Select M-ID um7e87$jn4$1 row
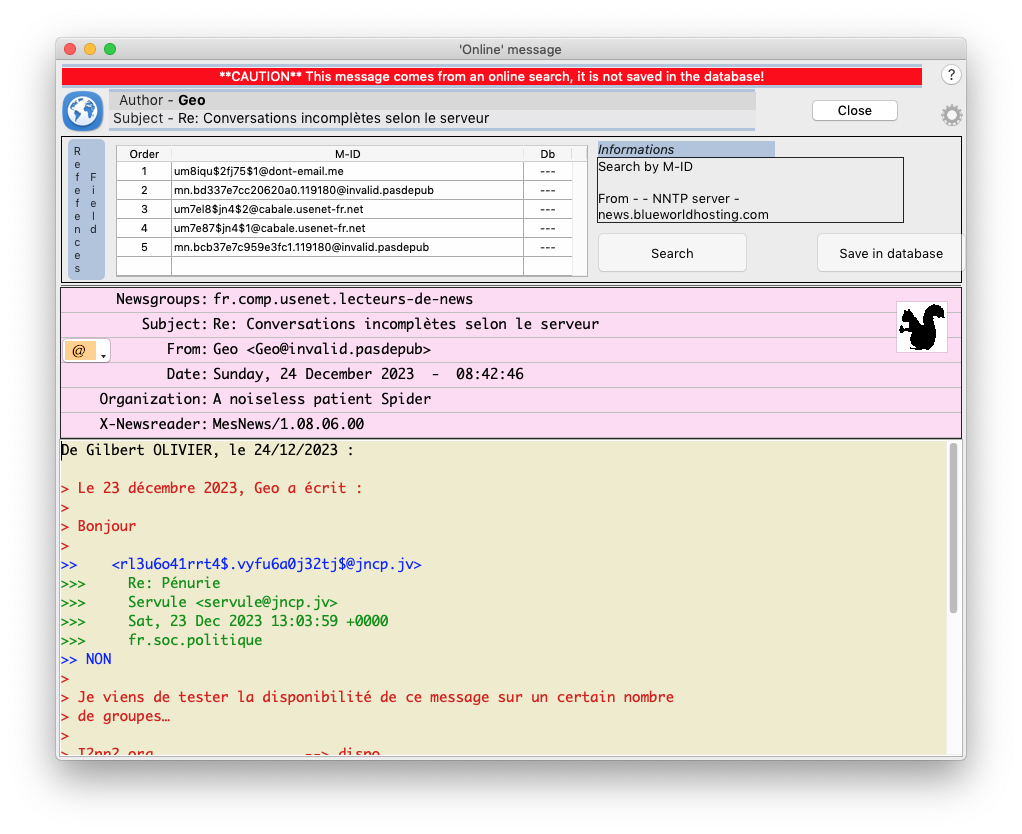Image resolution: width=1022 pixels, height=834 pixels. click(347, 228)
